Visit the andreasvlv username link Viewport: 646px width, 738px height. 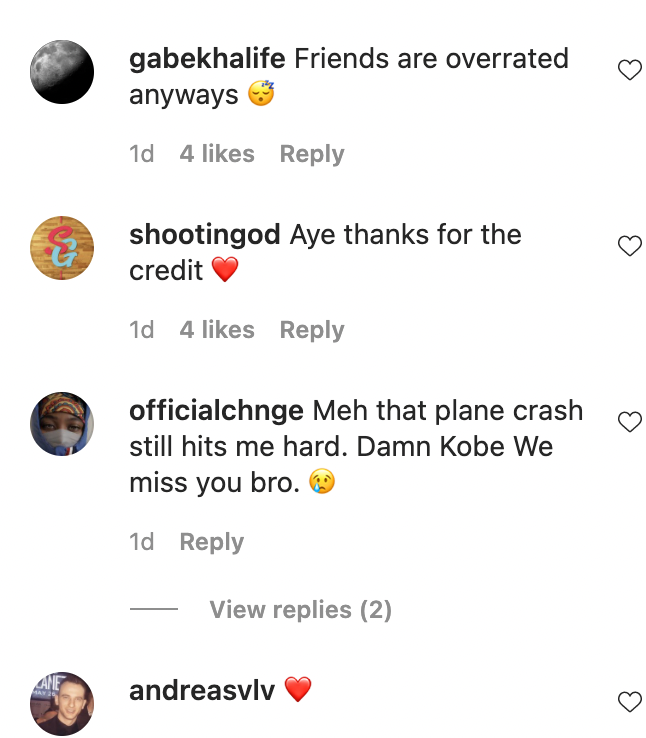pos(202,690)
